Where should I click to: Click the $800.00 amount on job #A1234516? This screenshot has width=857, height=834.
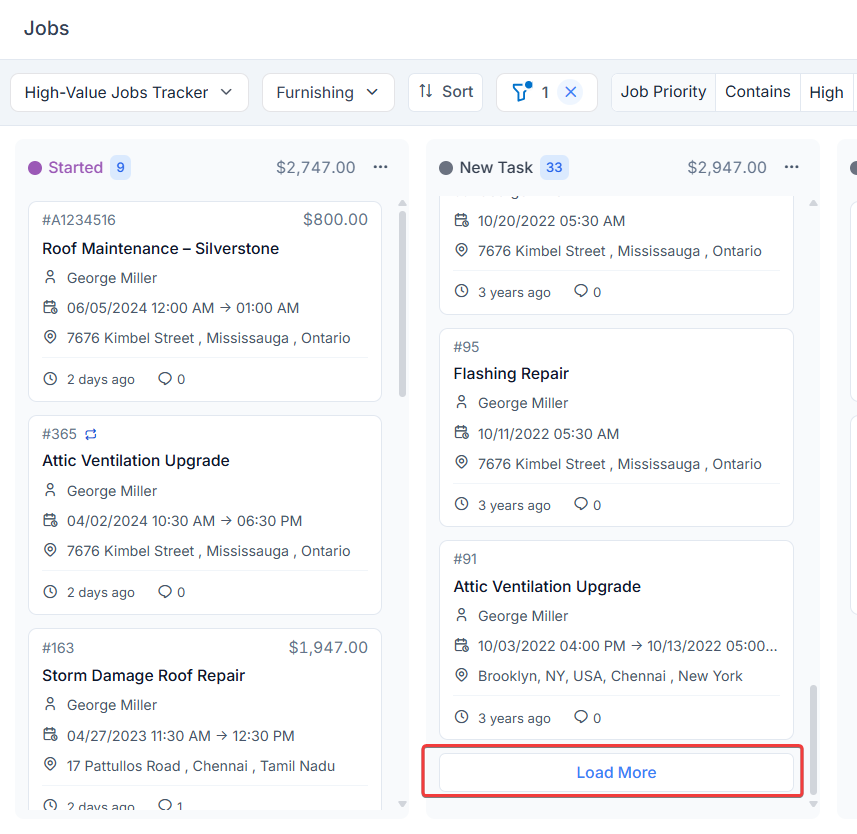(x=336, y=220)
